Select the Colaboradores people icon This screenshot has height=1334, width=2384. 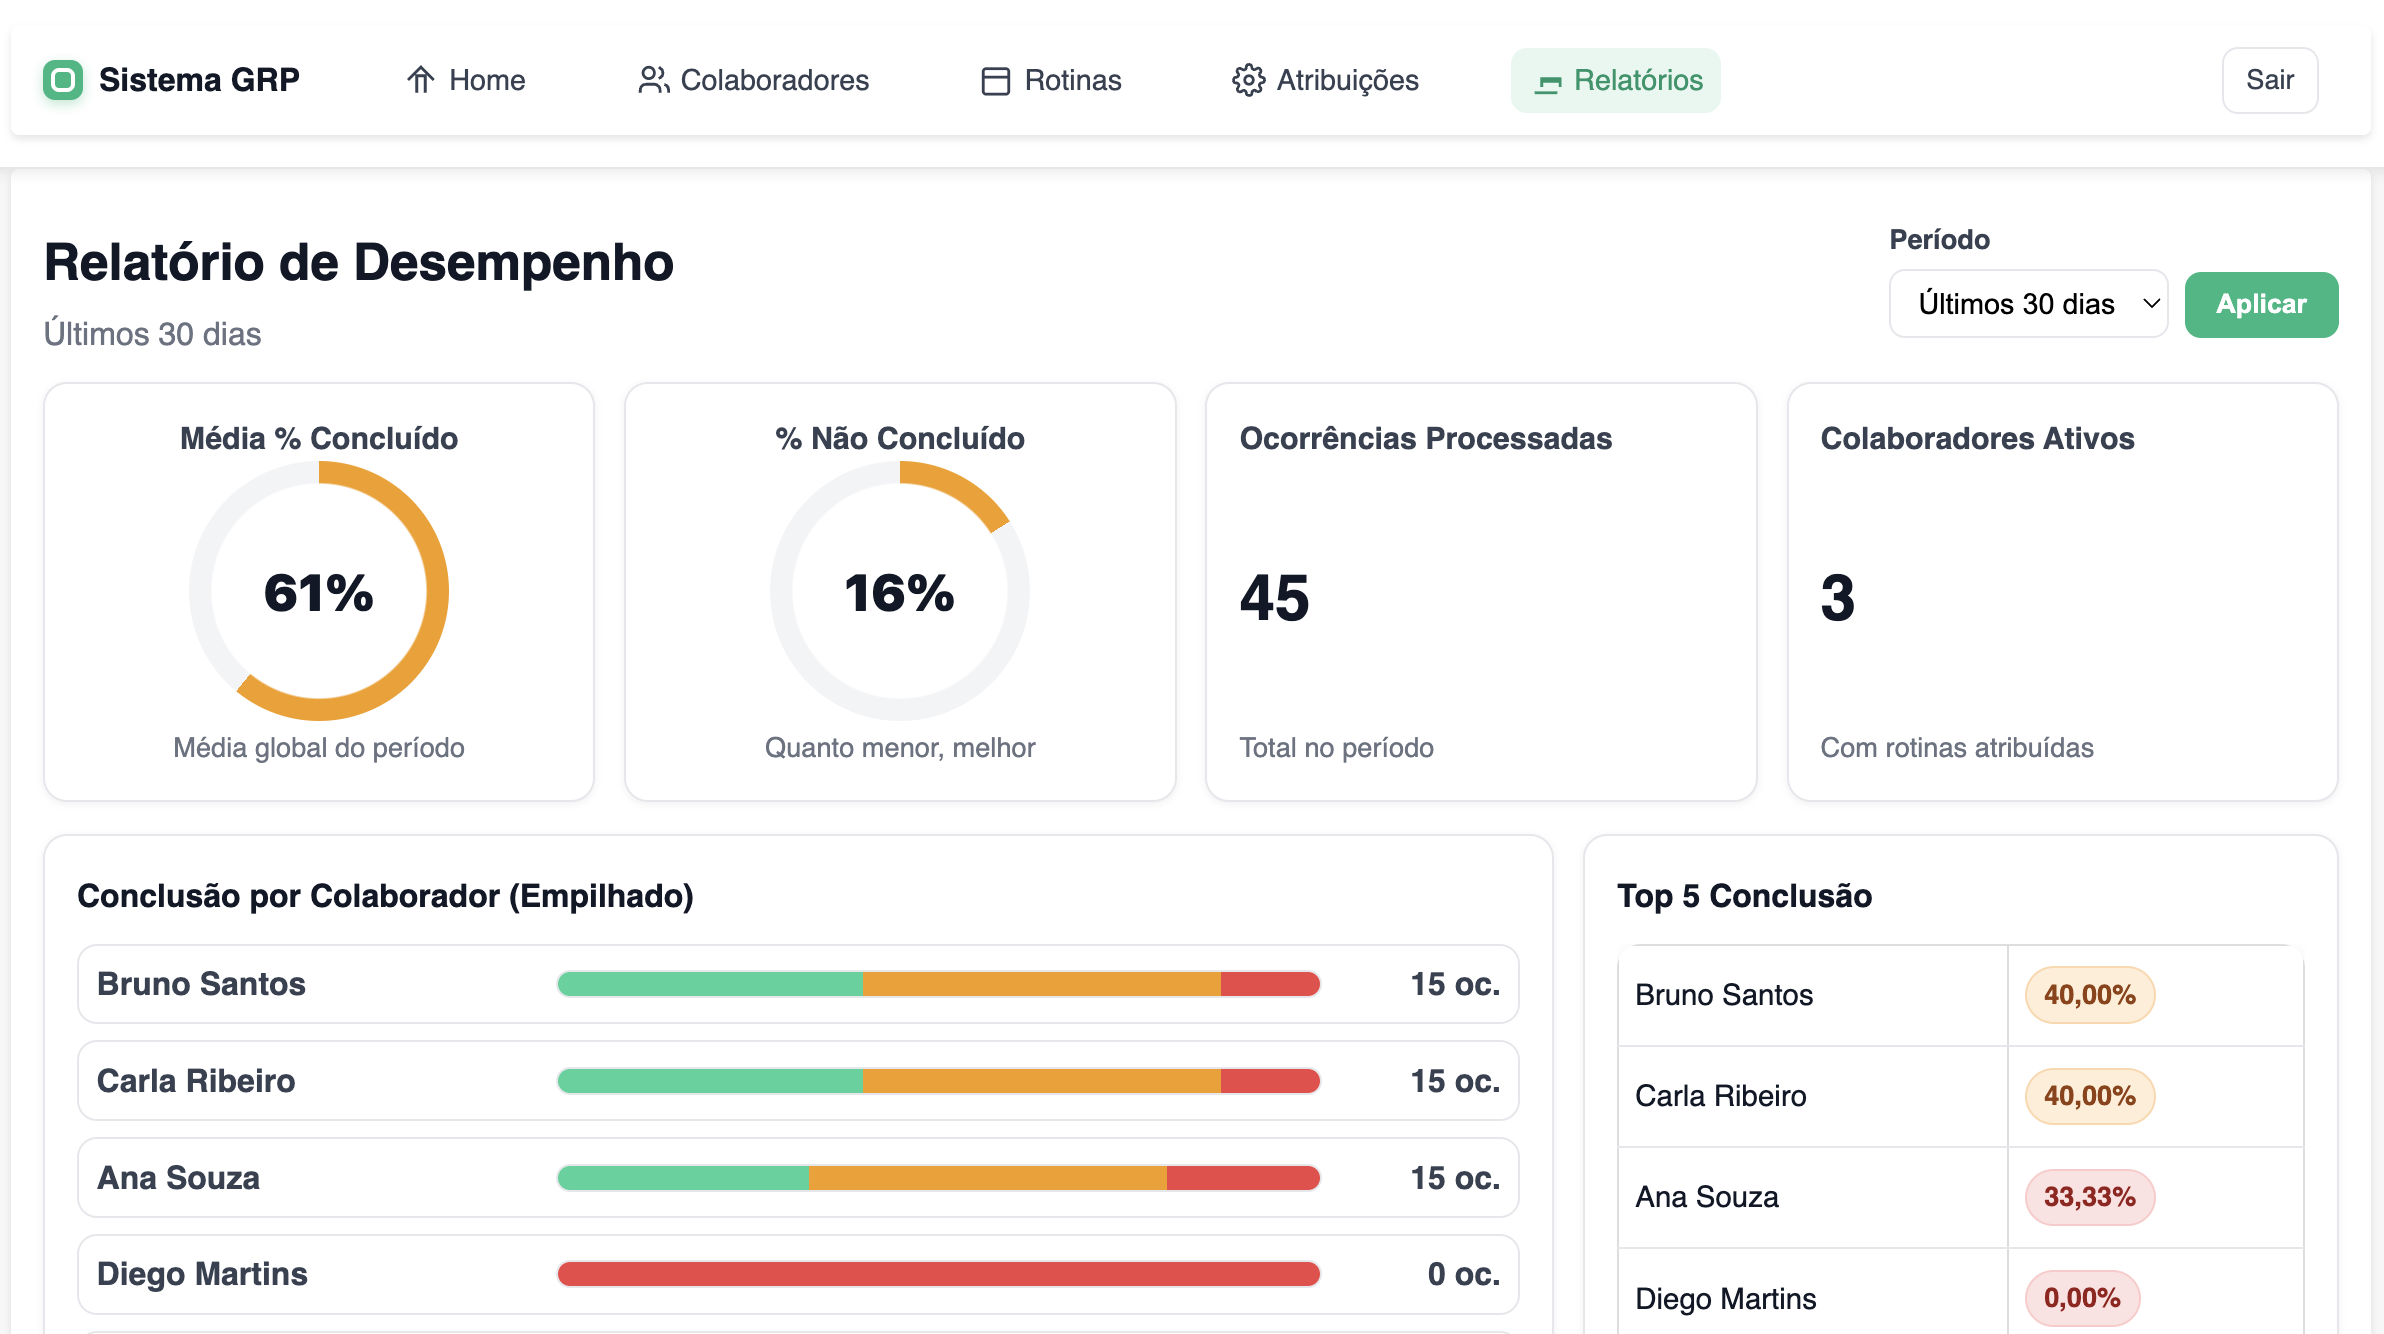[653, 80]
